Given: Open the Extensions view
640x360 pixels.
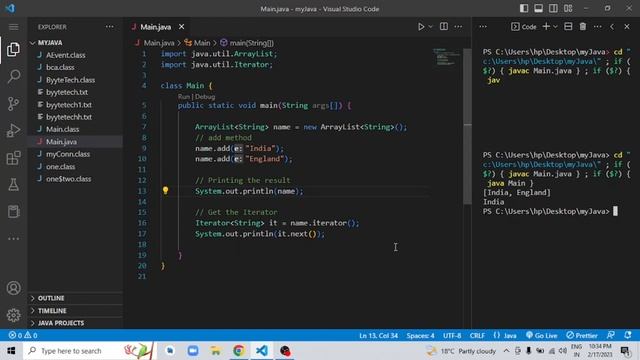Looking at the screenshot, I should pos(13,158).
